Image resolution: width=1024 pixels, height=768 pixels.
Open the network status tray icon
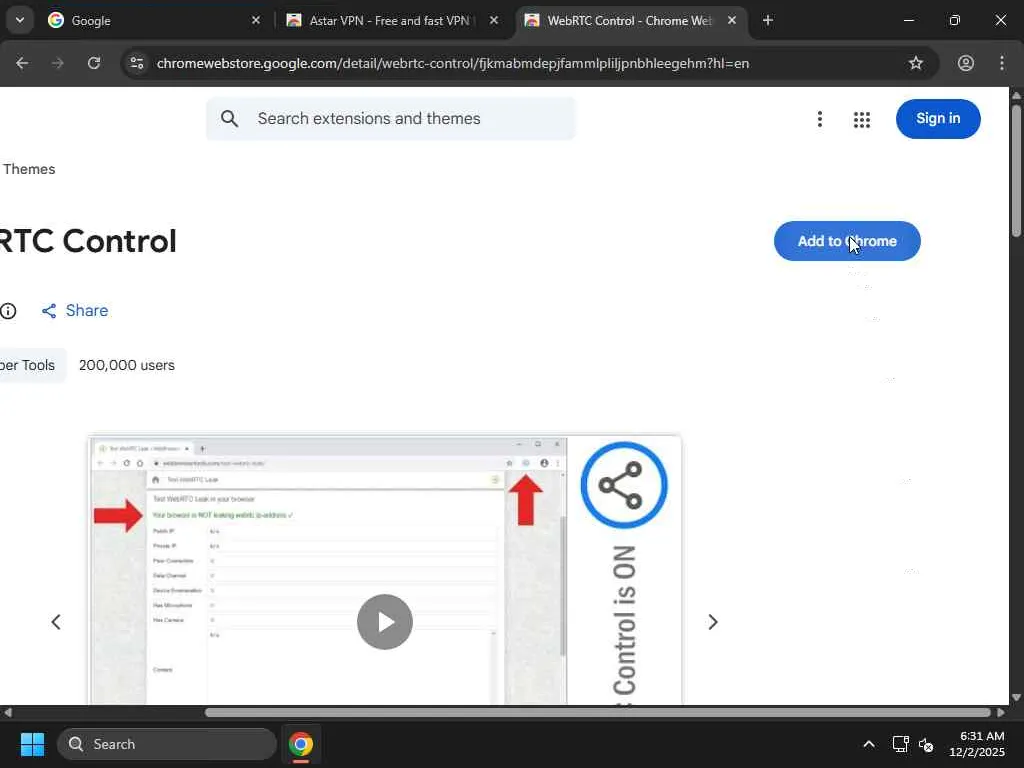click(901, 744)
